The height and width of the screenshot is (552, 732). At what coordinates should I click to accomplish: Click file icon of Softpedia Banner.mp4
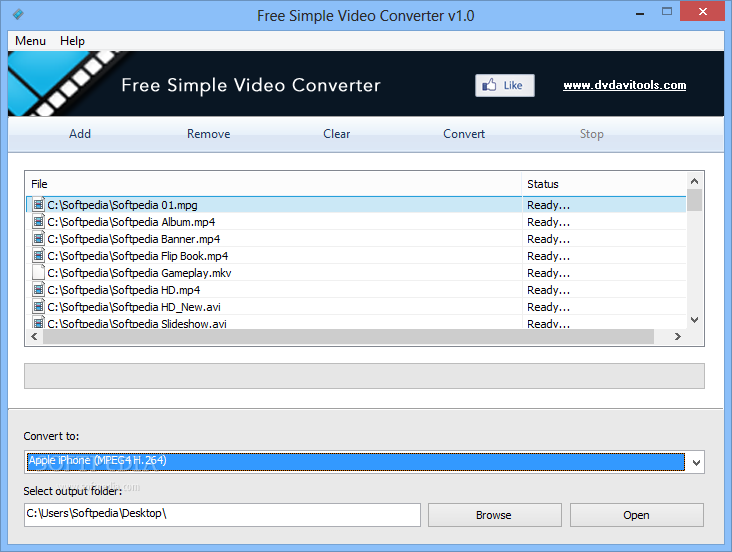[39, 239]
